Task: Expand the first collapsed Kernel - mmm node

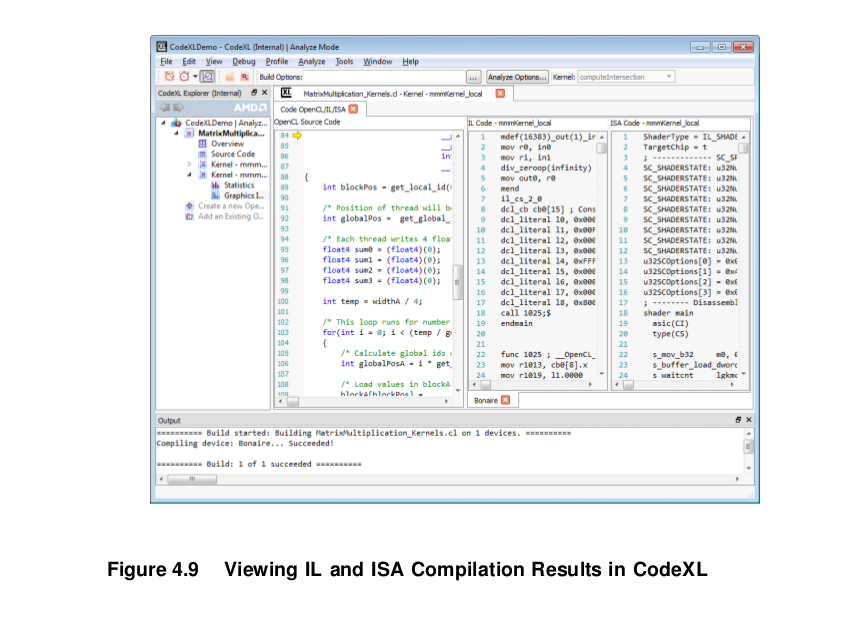Action: (189, 165)
